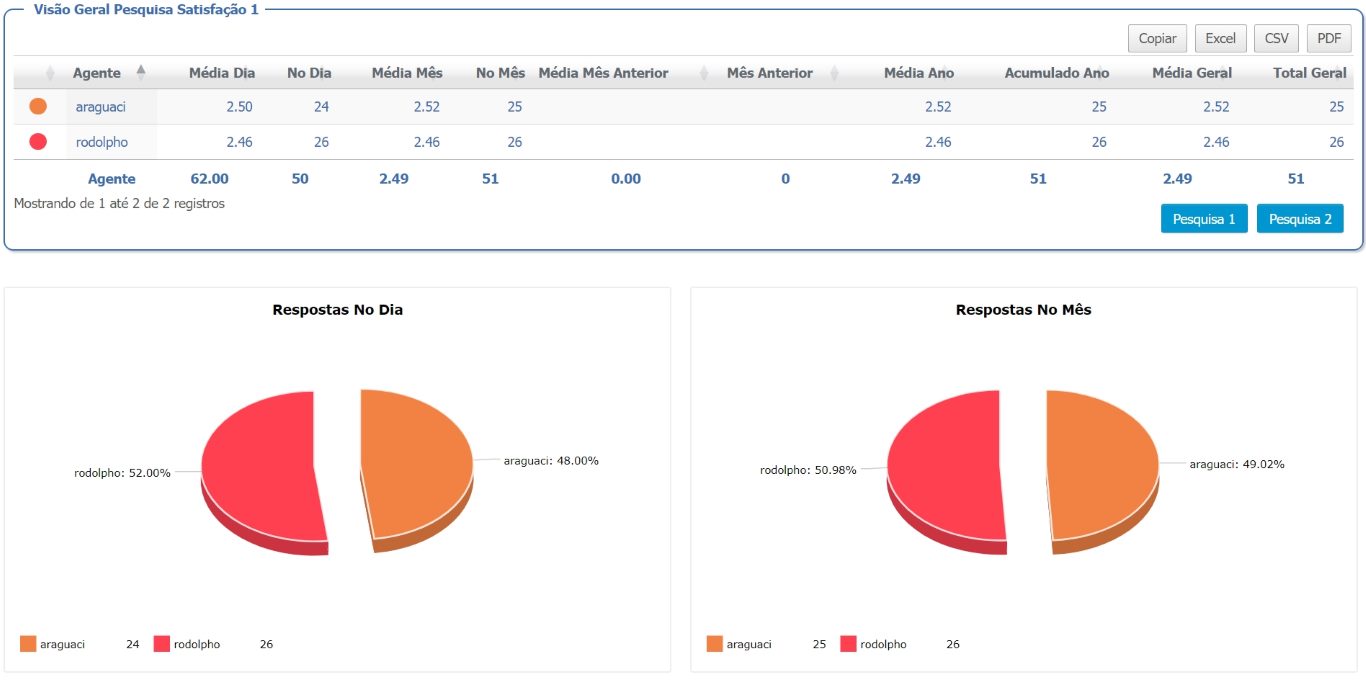Switch to Pesquisa 1
Image resolution: width=1366 pixels, height=680 pixels.
pyautogui.click(x=1204, y=219)
